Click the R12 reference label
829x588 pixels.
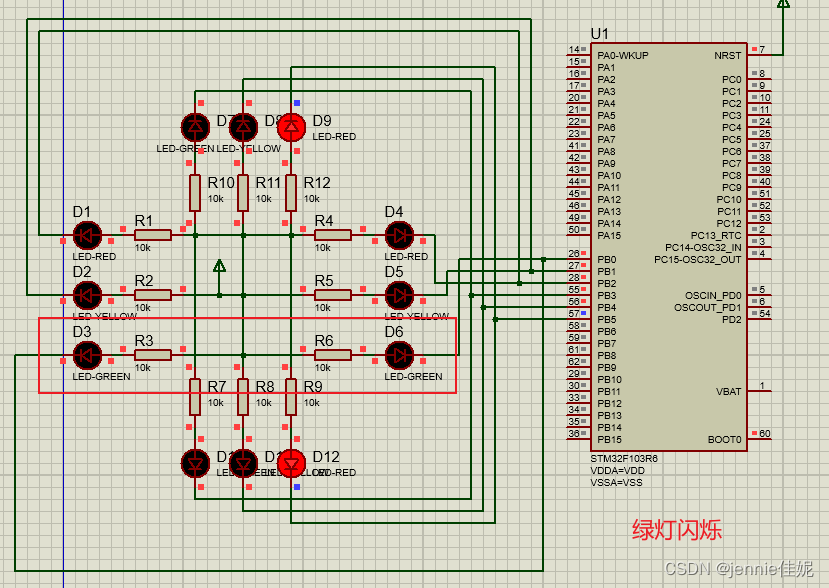(x=317, y=182)
